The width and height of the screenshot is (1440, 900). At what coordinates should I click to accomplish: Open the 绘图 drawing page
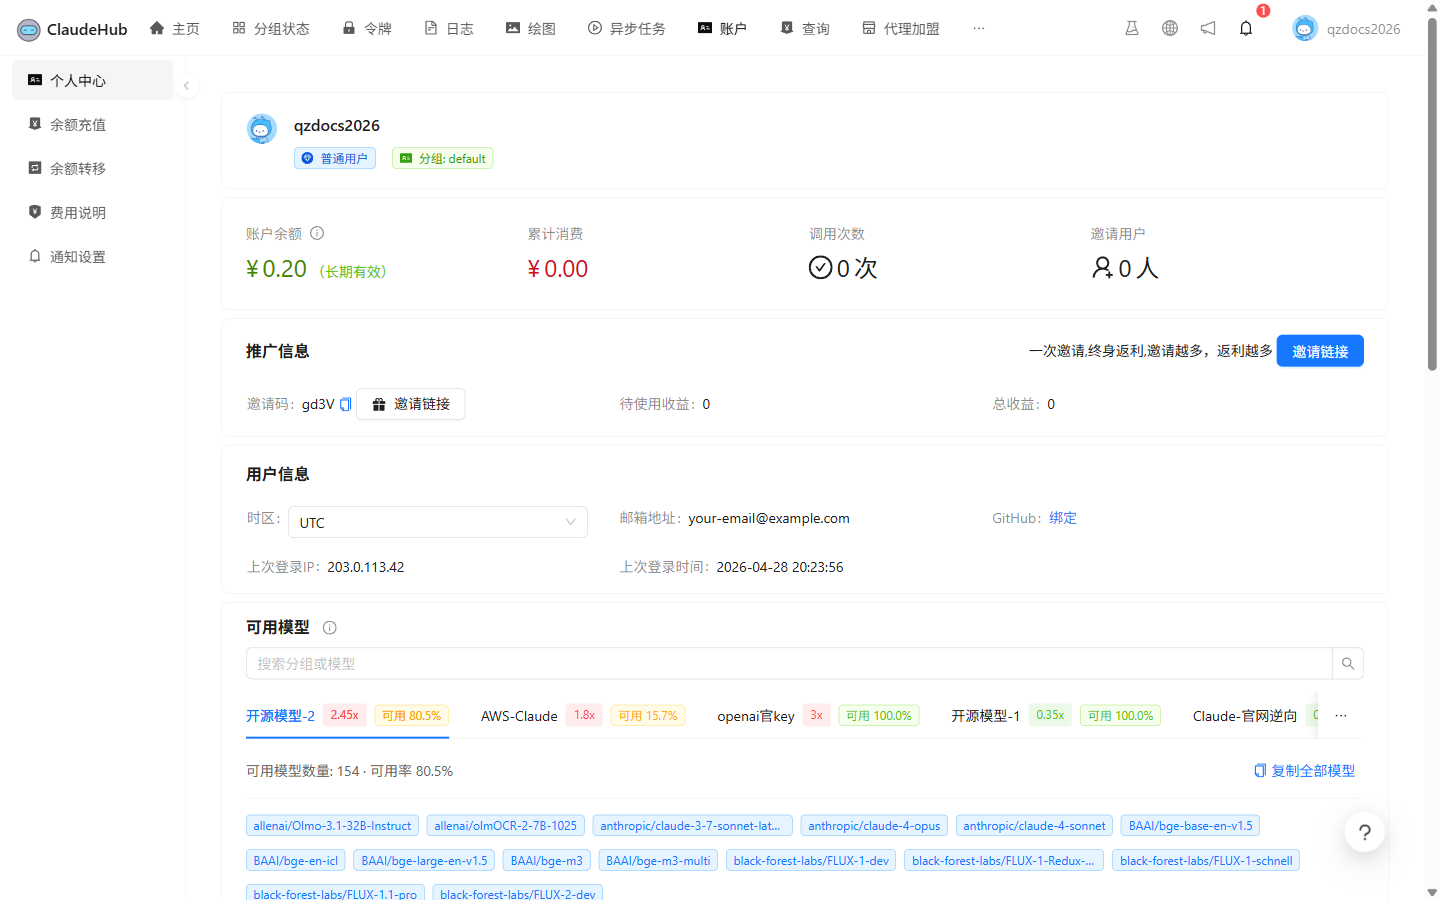point(531,29)
